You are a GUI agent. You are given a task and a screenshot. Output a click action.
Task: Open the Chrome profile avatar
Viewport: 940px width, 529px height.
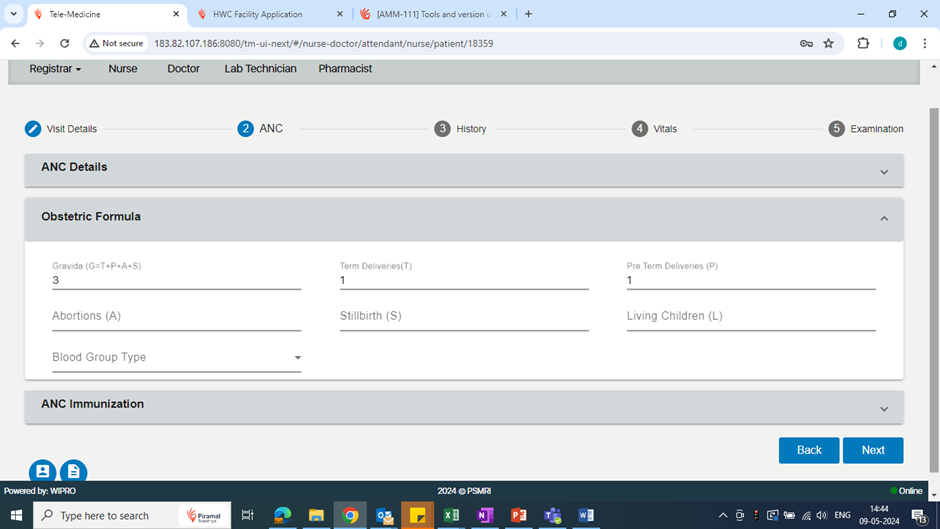(900, 43)
